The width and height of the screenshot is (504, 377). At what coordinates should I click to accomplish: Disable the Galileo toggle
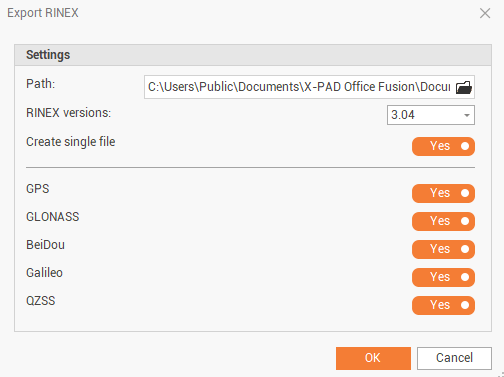443,277
